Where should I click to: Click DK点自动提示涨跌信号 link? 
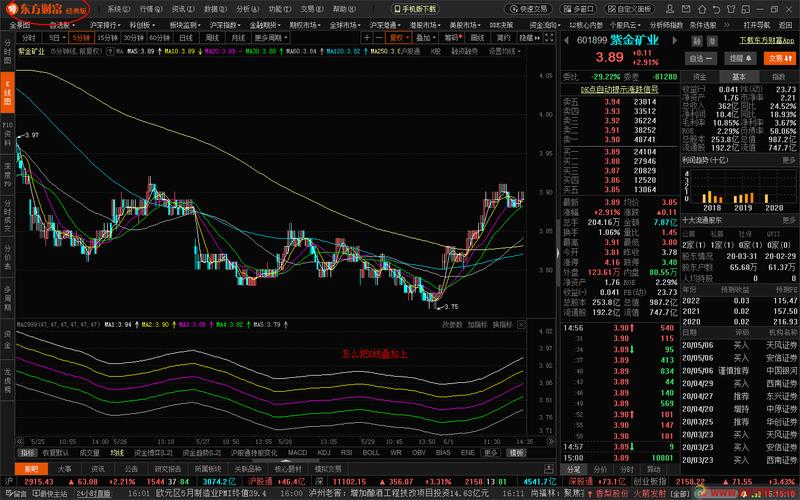(620, 89)
